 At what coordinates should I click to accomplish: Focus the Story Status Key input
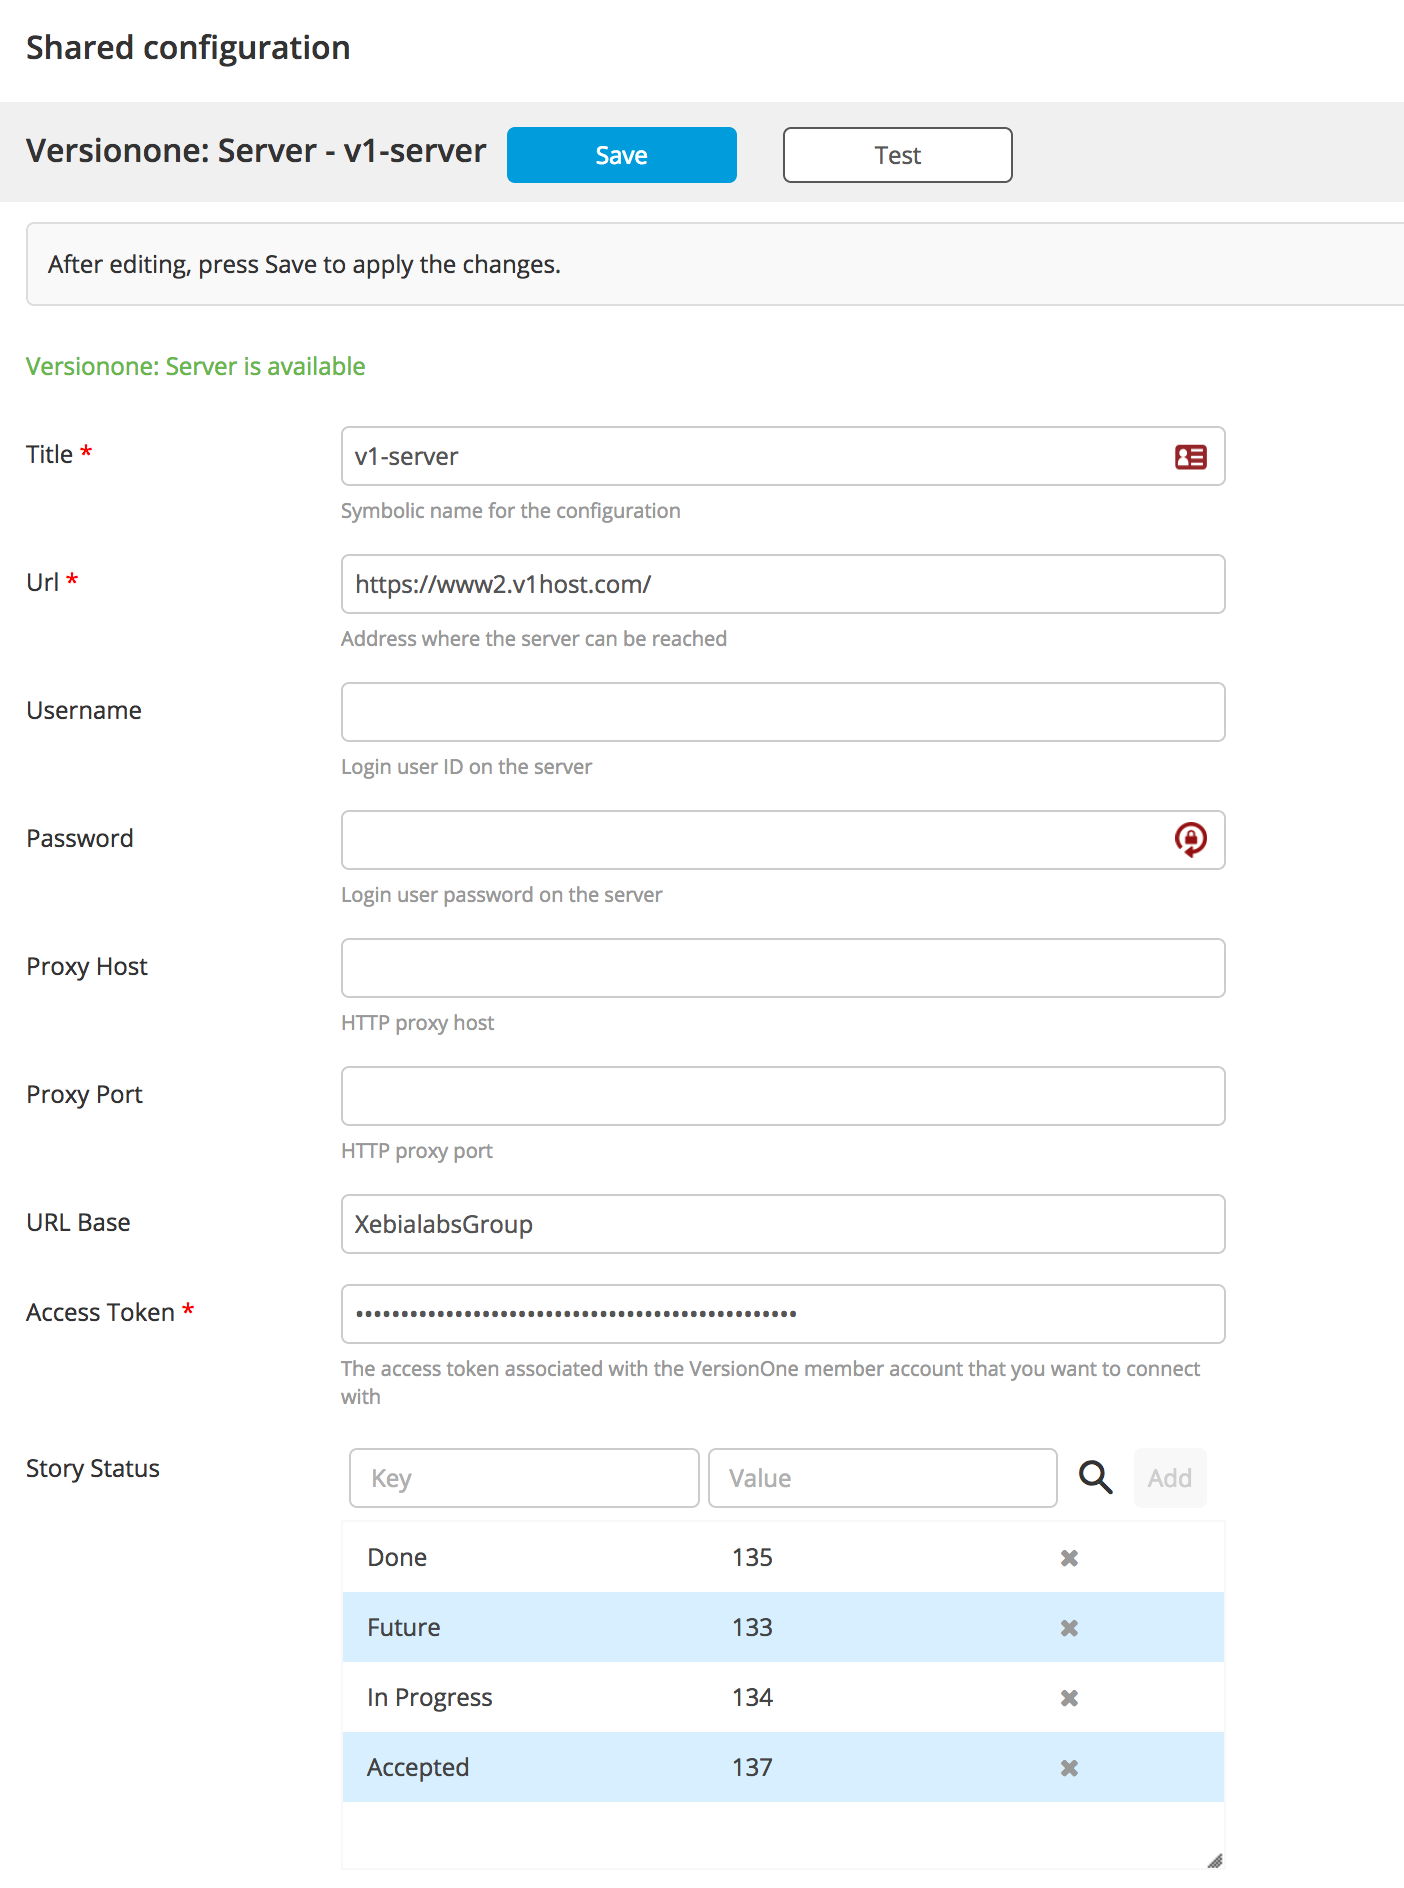523,1478
